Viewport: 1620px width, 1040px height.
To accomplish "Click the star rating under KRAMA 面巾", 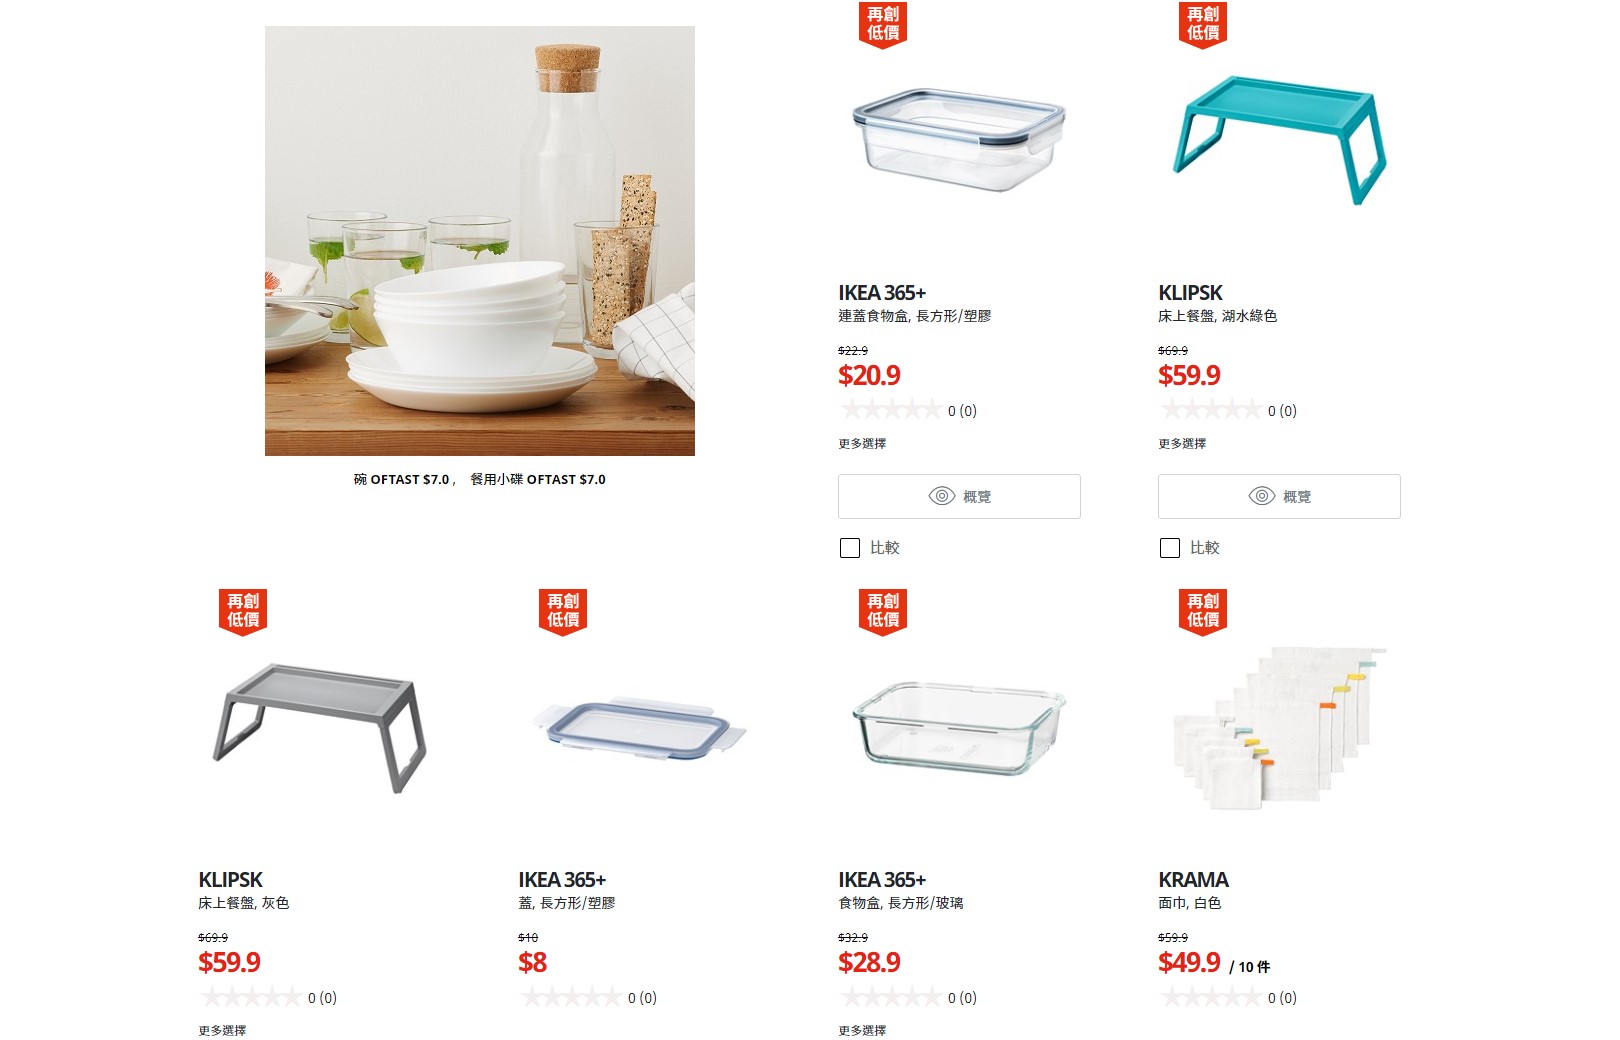I will [1210, 997].
